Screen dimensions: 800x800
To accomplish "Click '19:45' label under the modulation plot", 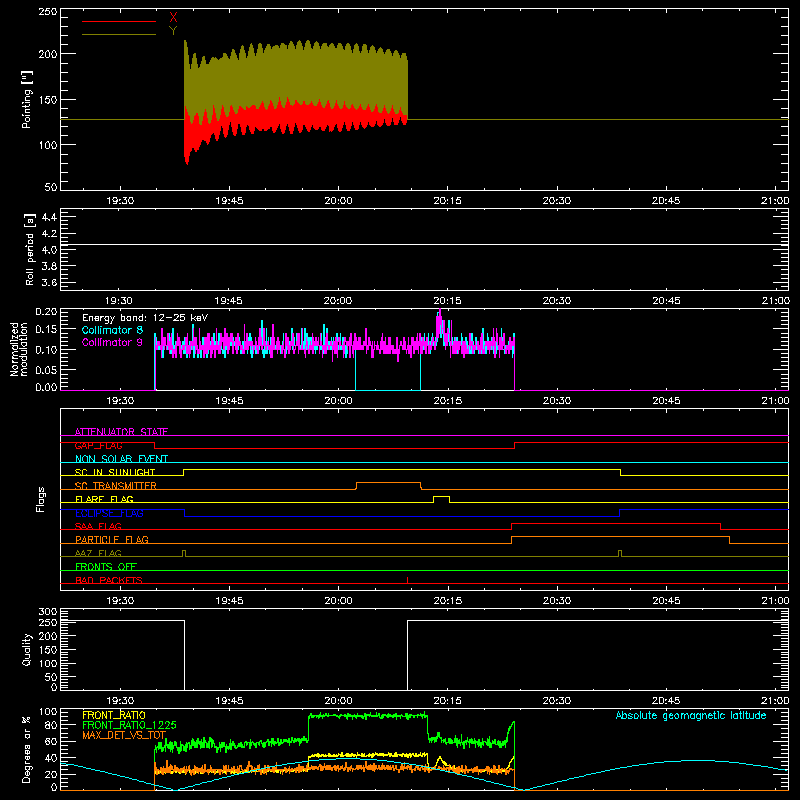I will click(229, 401).
